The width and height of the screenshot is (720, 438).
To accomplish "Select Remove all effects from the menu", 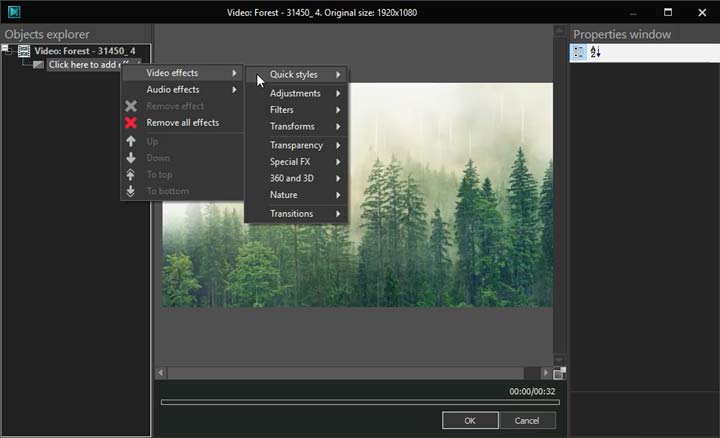I will (x=182, y=123).
